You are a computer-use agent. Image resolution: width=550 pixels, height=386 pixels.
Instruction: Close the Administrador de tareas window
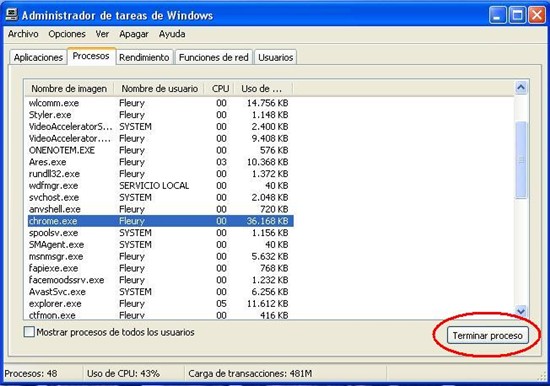(537, 15)
